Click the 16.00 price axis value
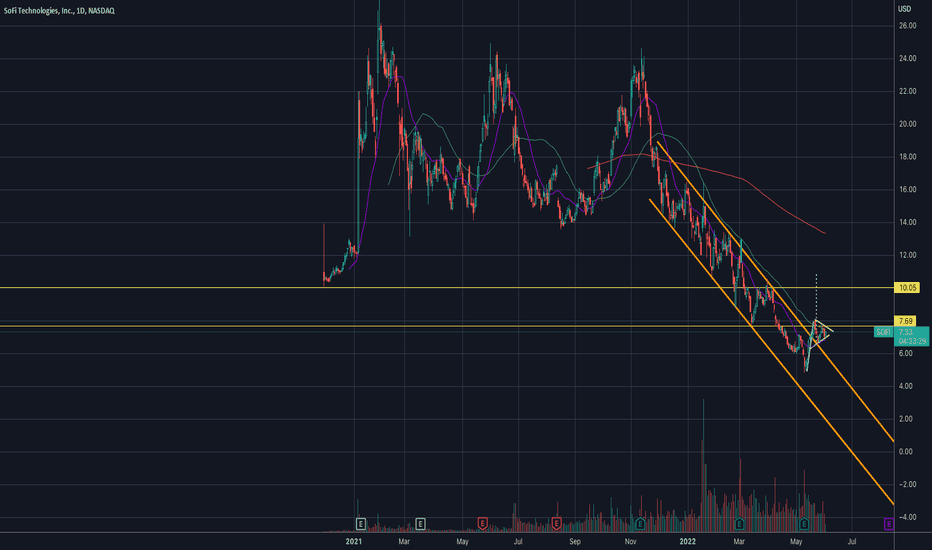 point(907,190)
